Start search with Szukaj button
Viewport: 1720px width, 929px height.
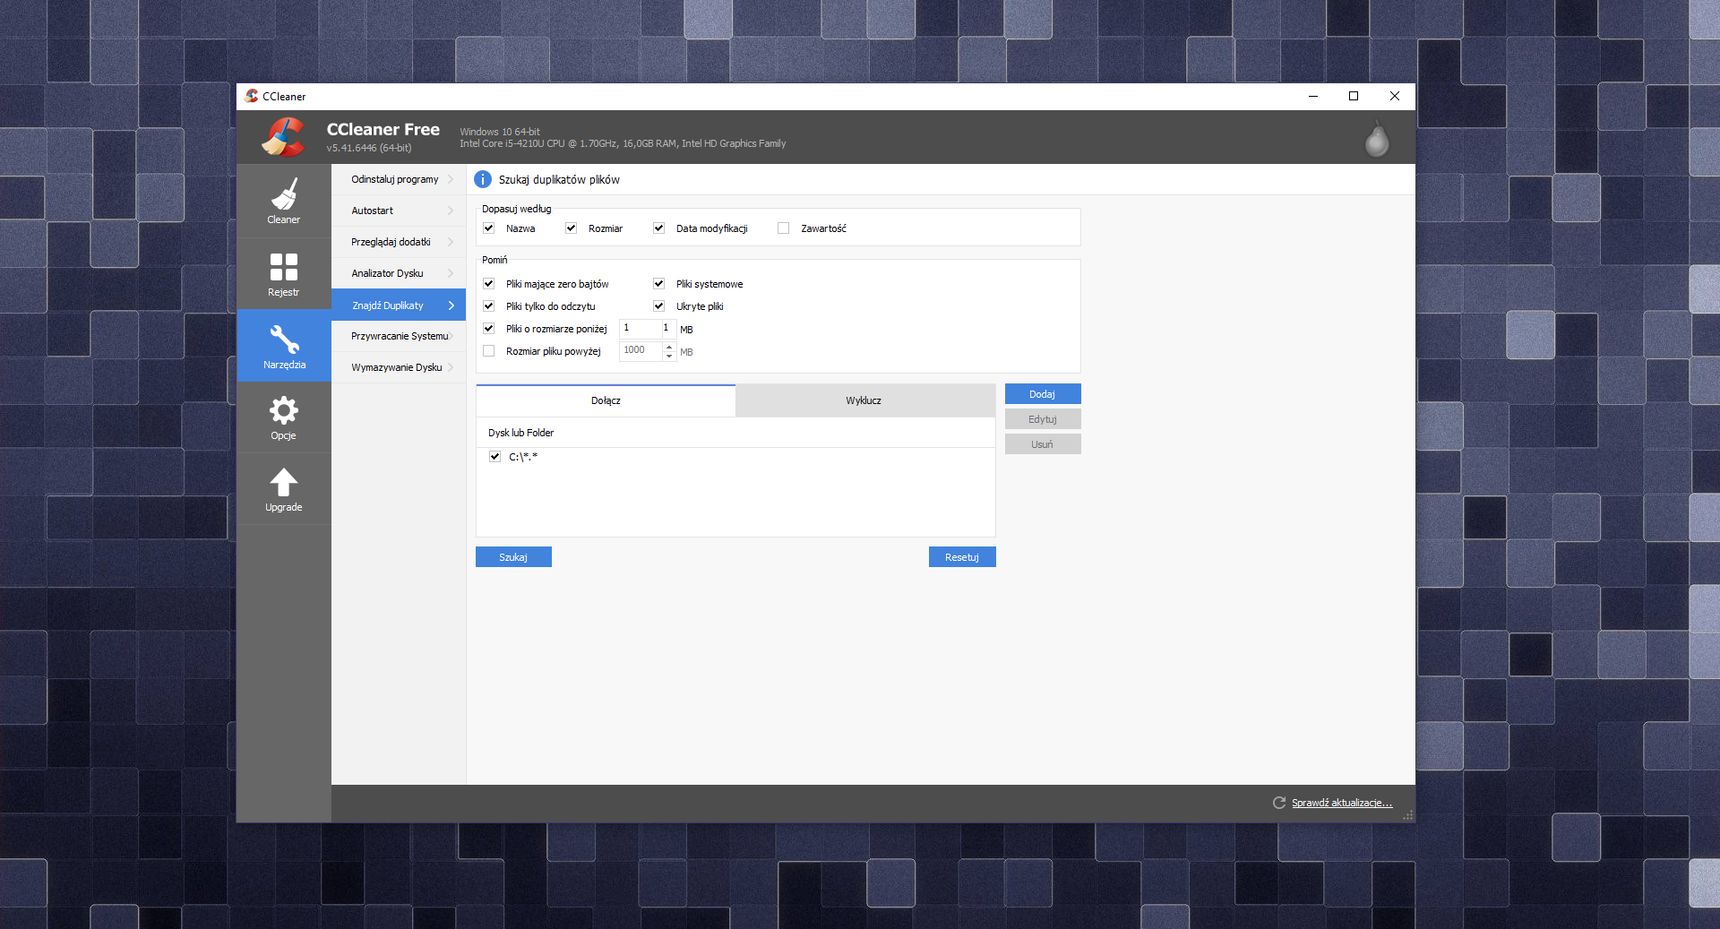pos(513,557)
